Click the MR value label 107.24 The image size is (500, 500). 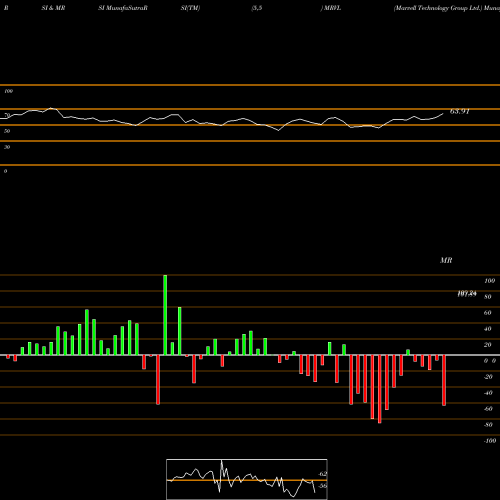click(x=467, y=294)
